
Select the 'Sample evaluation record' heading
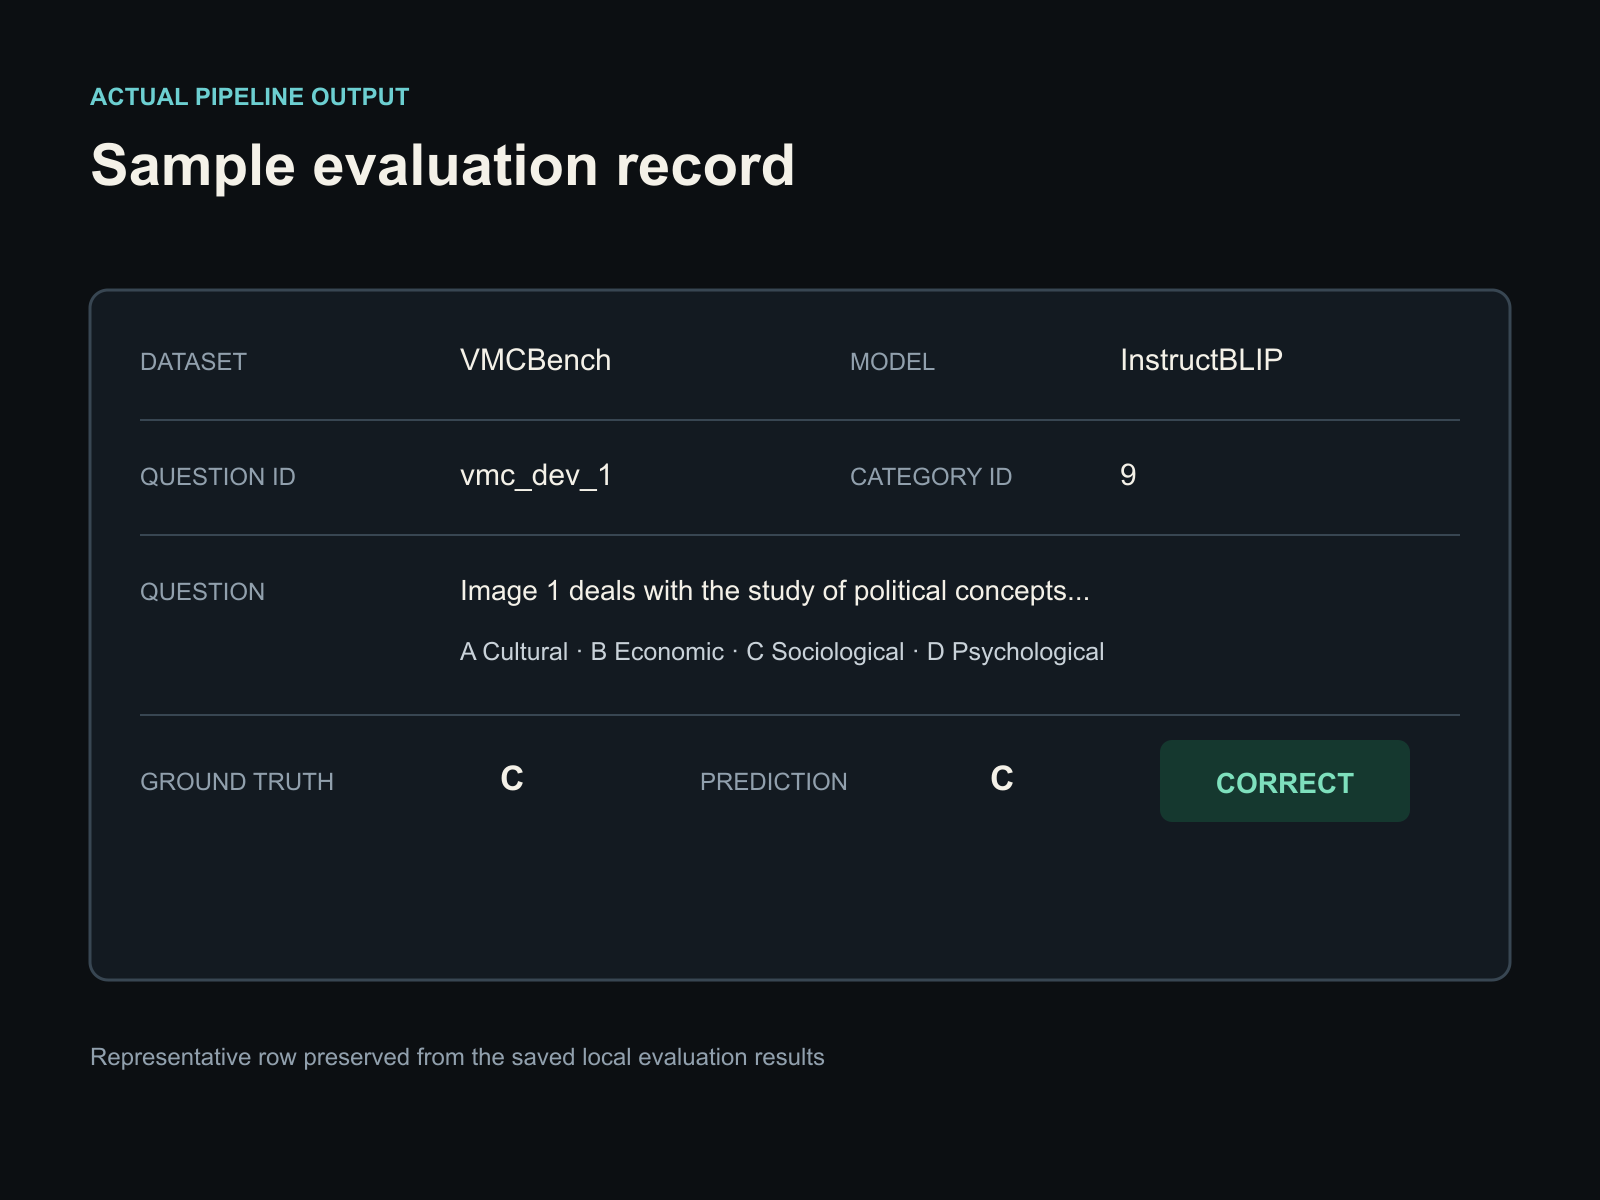(443, 166)
